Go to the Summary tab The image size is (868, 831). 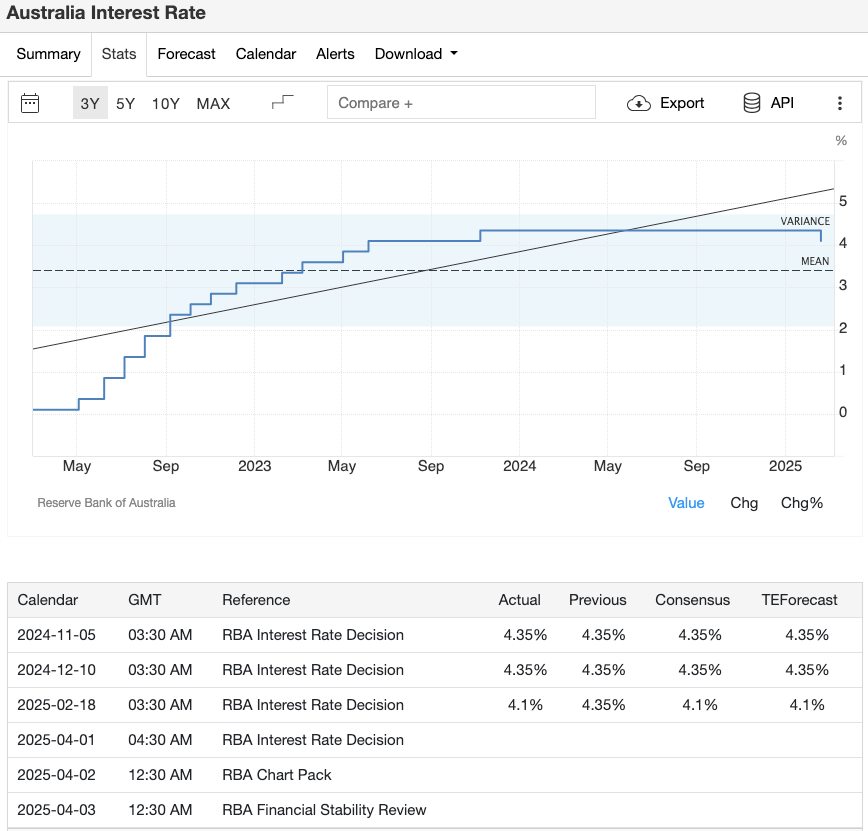pyautogui.click(x=48, y=54)
